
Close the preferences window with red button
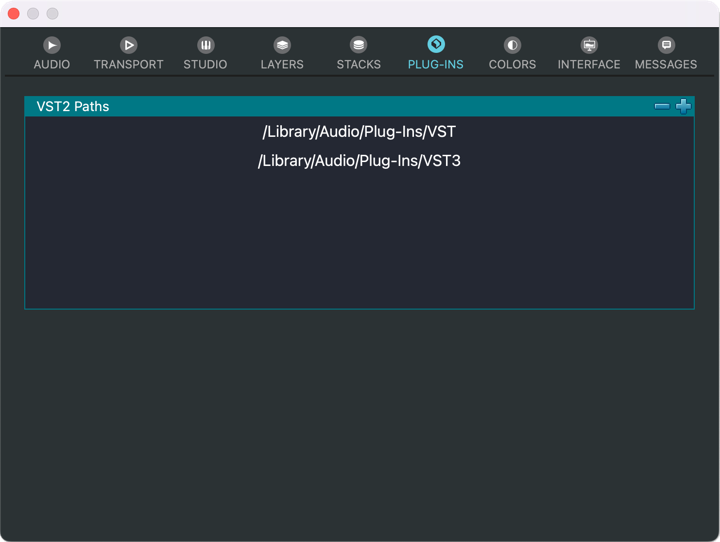[x=14, y=13]
